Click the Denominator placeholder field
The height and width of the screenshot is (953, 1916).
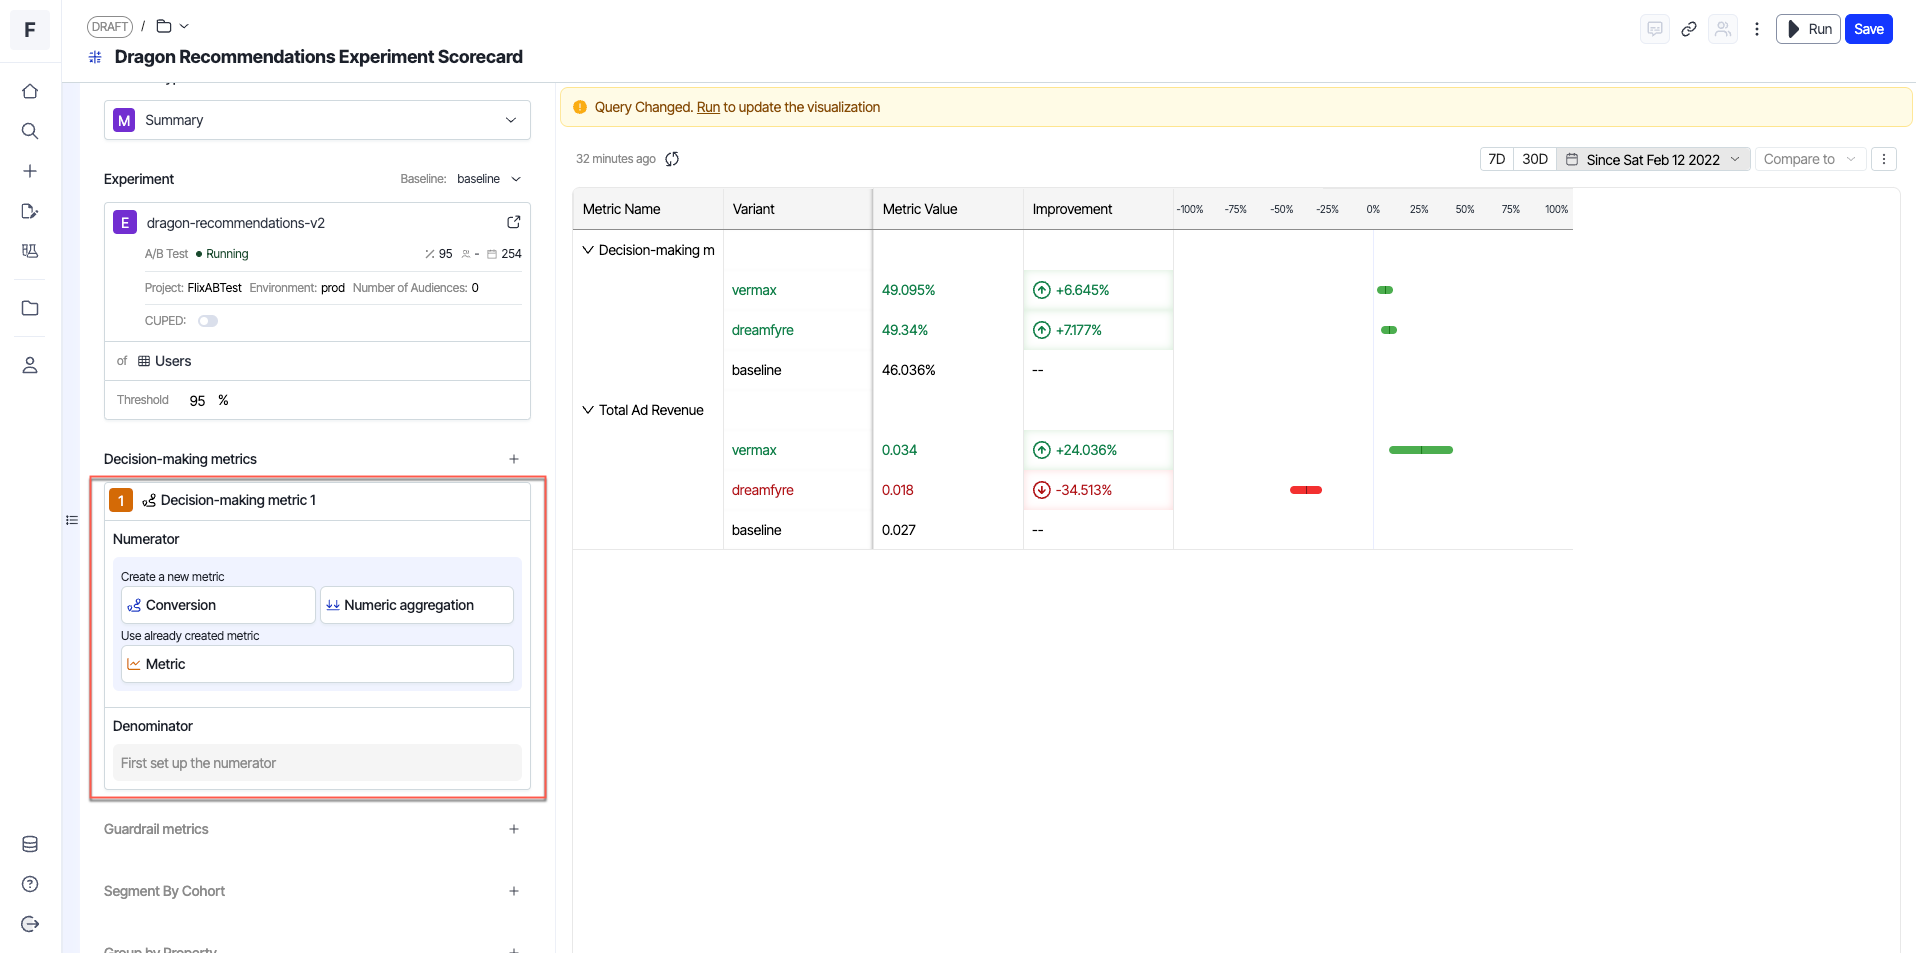(x=317, y=763)
